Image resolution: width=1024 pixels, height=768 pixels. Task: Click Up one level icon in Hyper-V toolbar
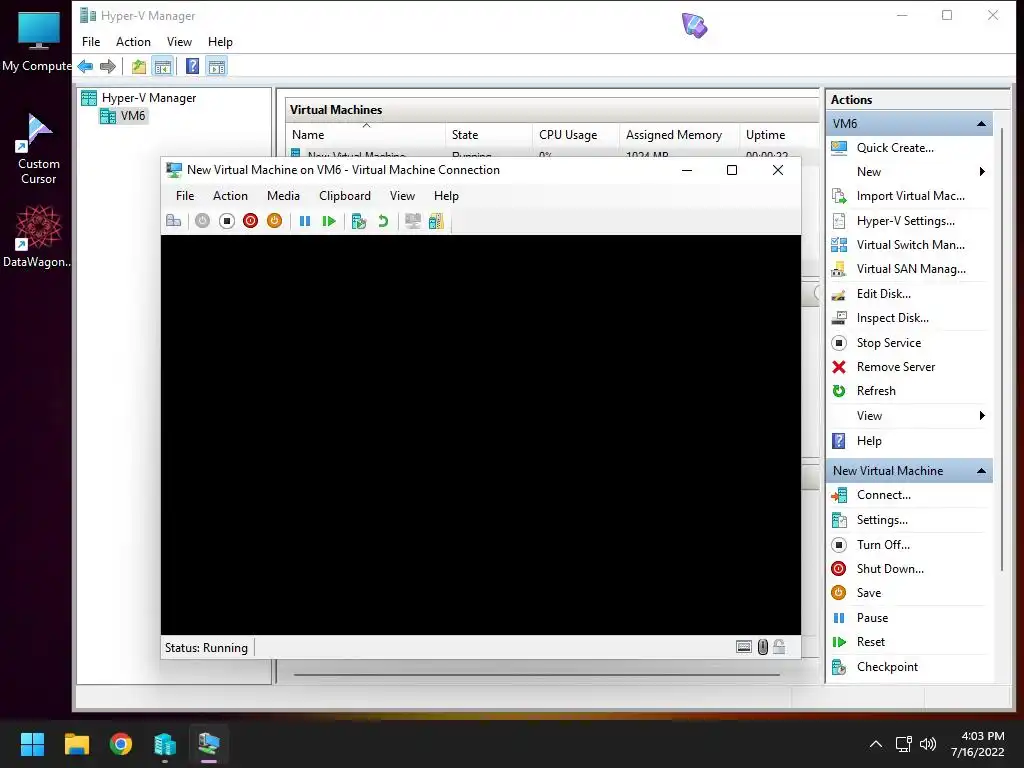point(138,66)
